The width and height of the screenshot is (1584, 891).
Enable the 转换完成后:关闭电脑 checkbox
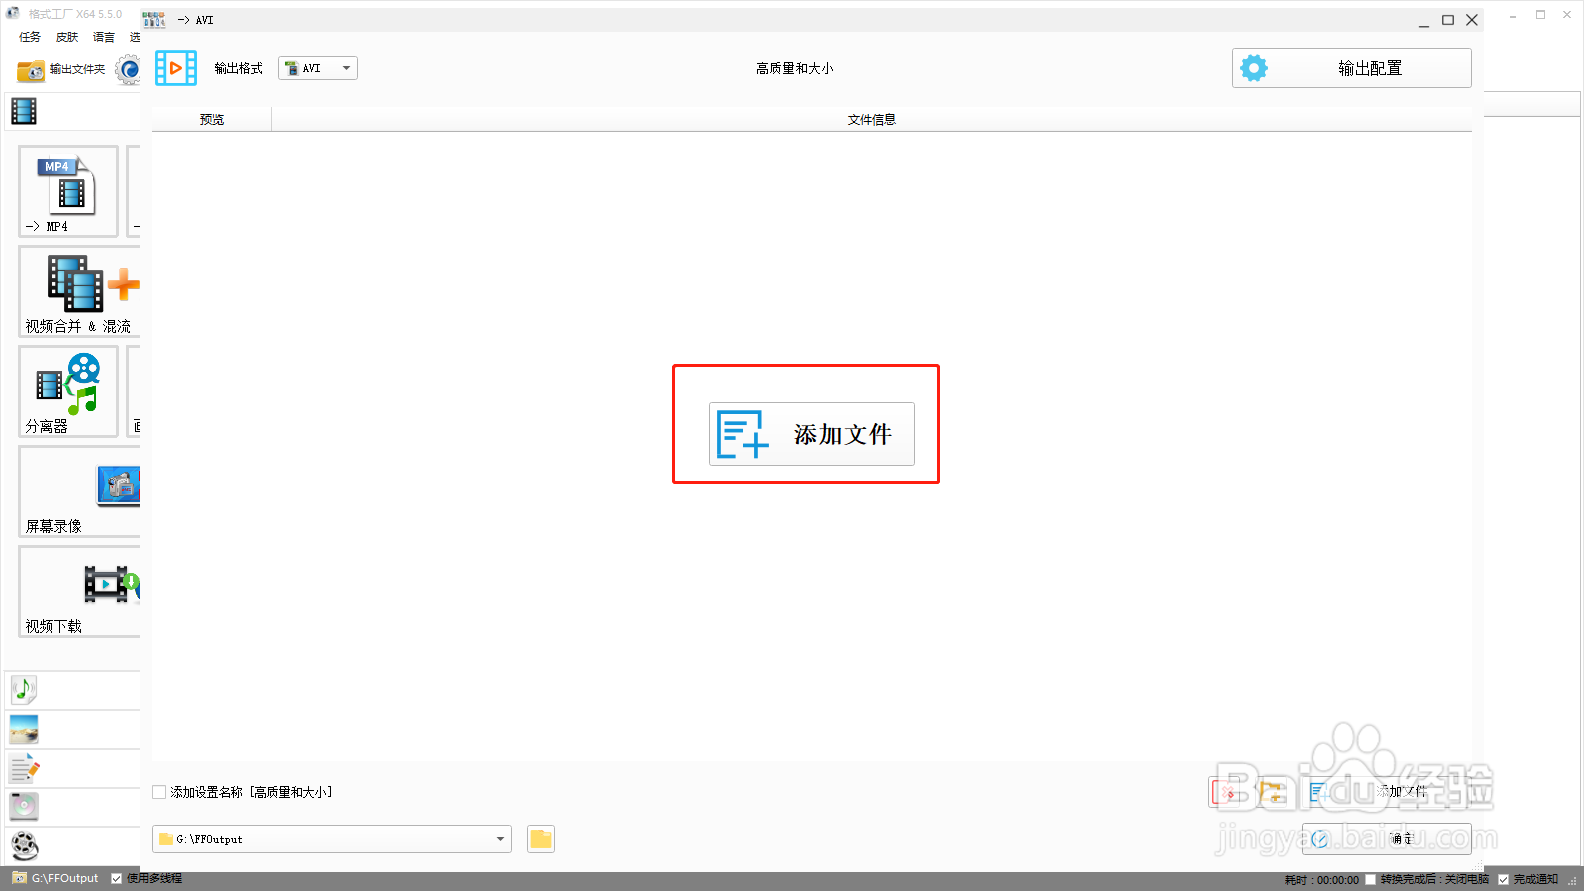tap(1371, 879)
